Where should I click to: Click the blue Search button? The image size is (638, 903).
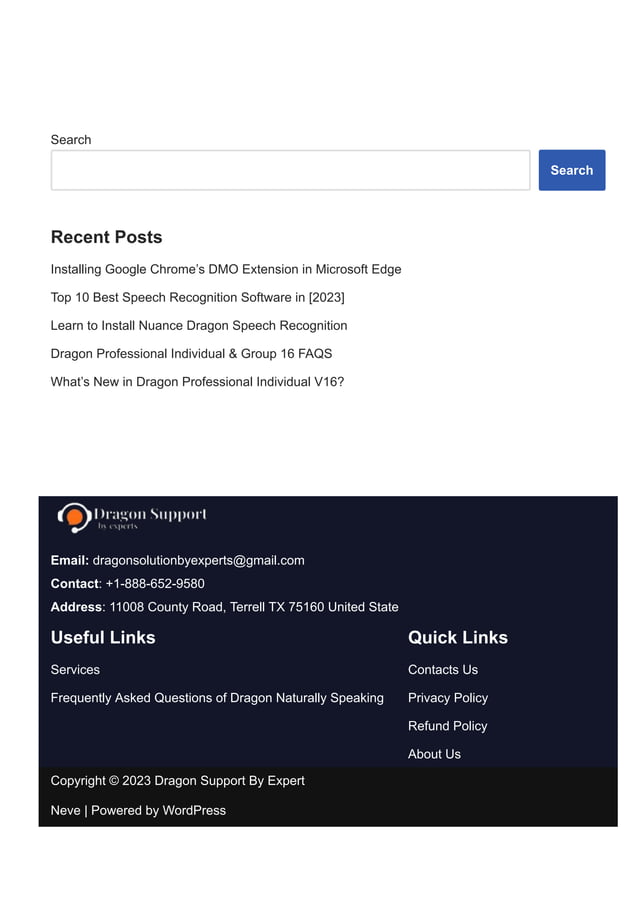[x=571, y=170]
